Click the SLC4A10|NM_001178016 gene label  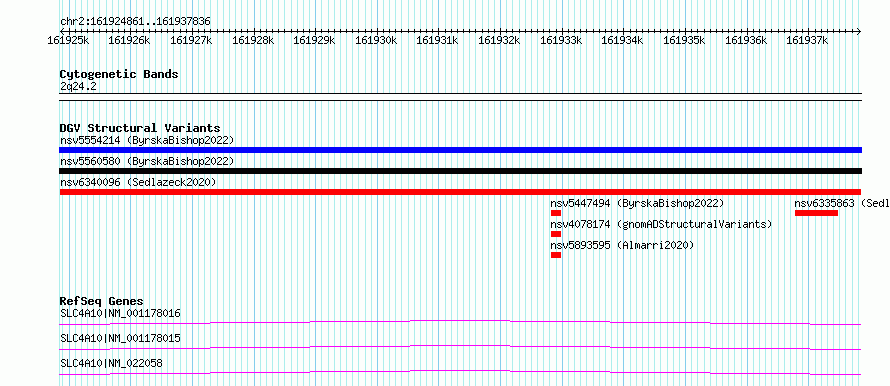coord(120,313)
